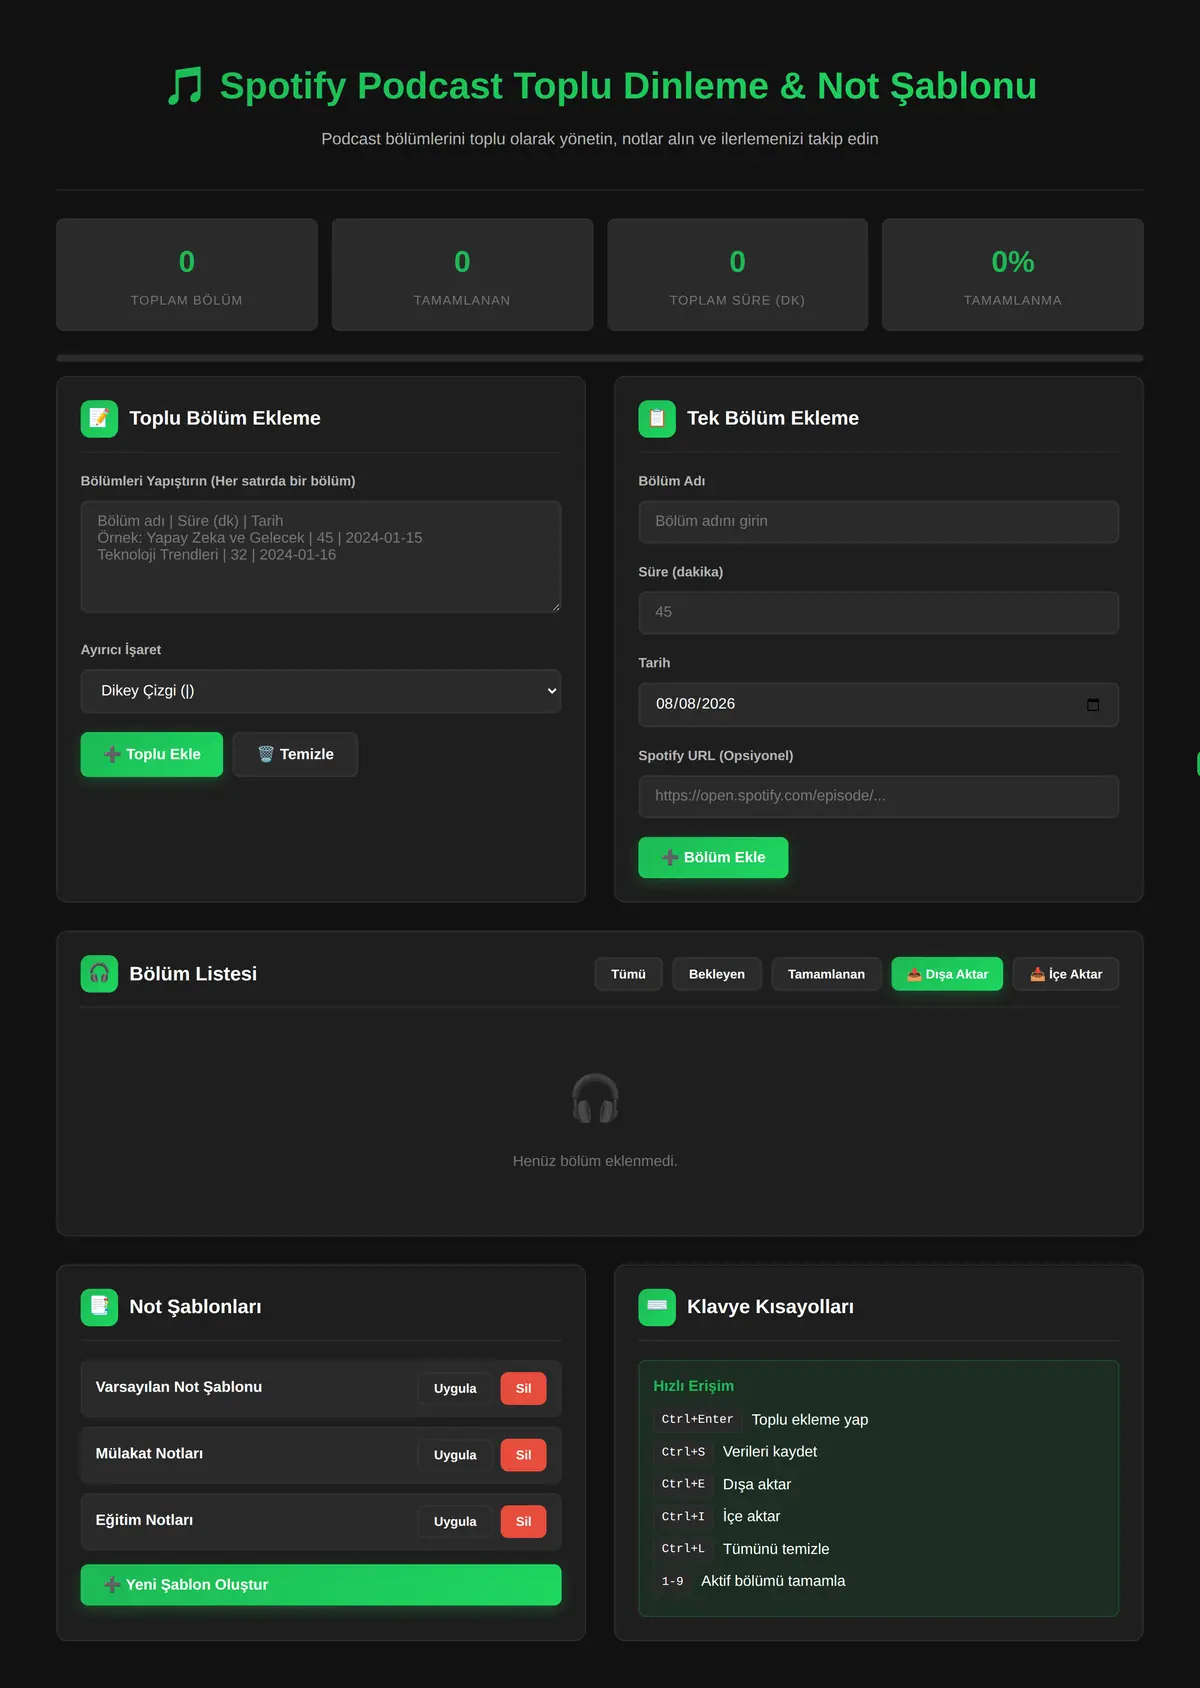
Task: Delete Eğitim Notları template
Action: tap(523, 1521)
